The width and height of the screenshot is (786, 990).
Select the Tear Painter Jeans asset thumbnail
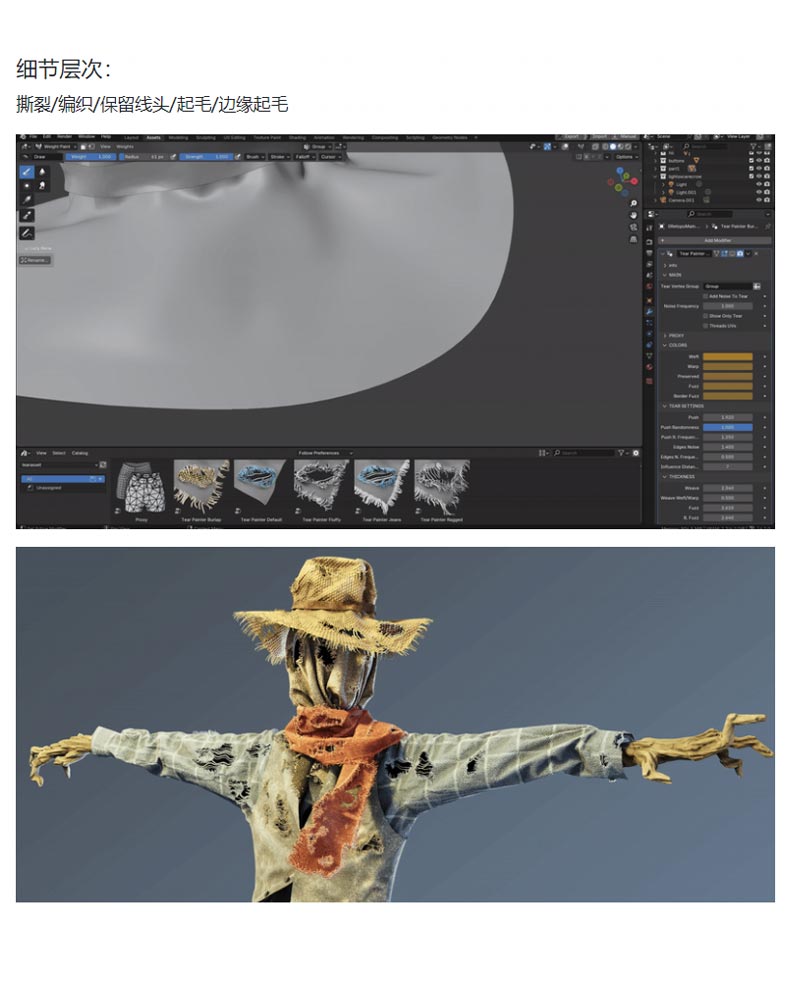tap(382, 486)
